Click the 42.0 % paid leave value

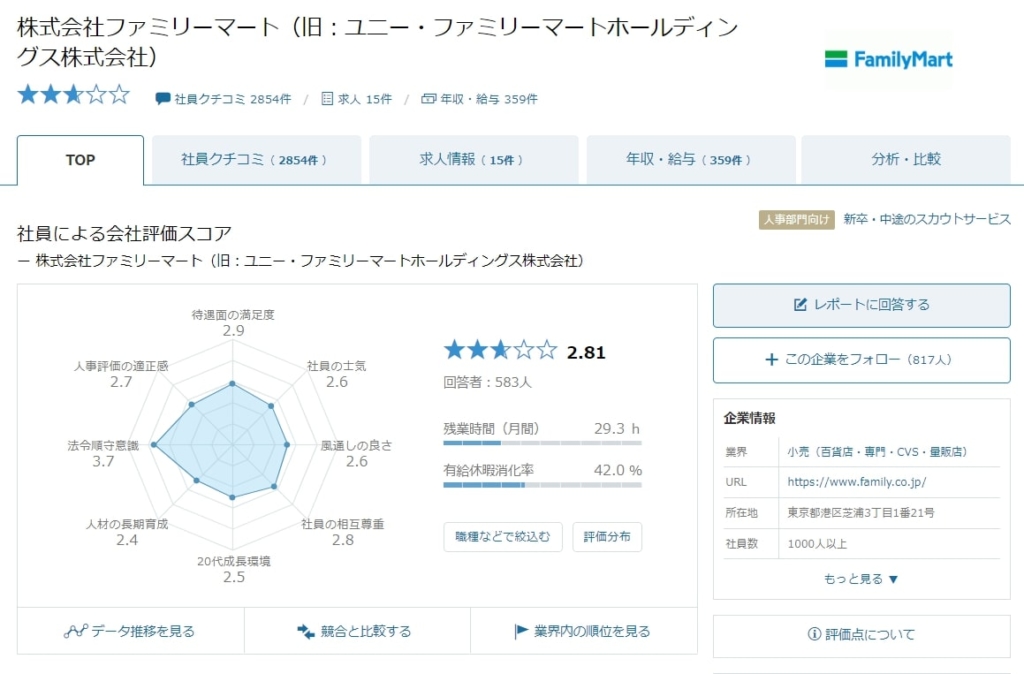coord(618,470)
